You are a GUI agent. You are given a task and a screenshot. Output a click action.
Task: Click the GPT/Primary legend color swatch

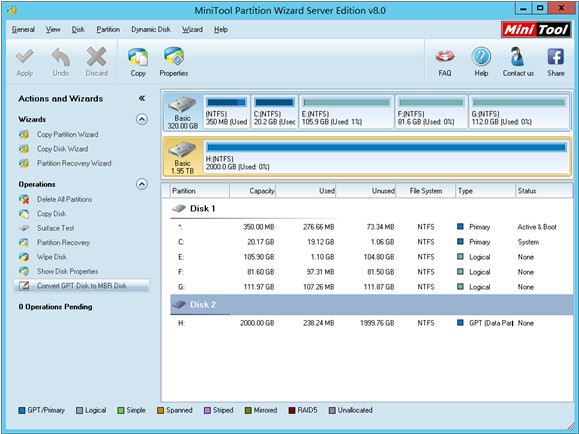(x=22, y=410)
